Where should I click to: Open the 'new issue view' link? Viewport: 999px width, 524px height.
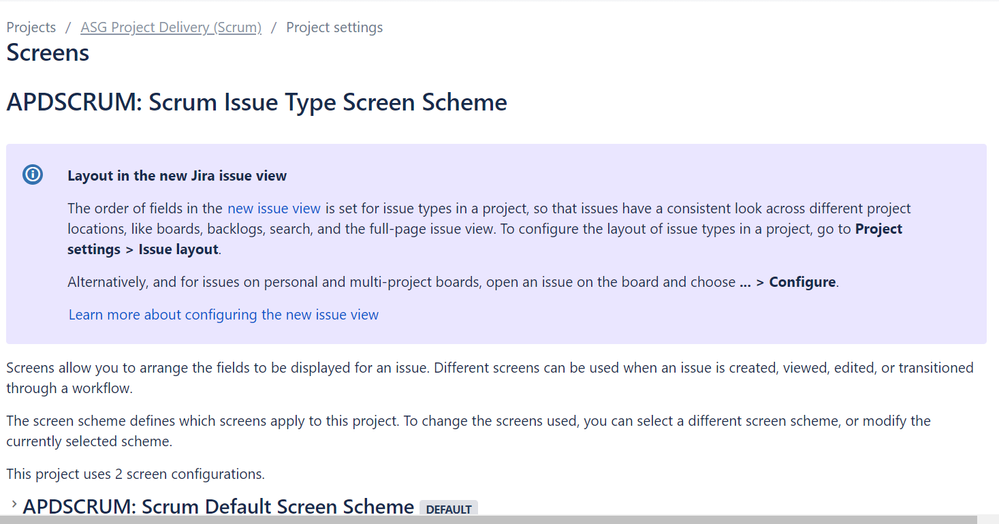tap(274, 208)
